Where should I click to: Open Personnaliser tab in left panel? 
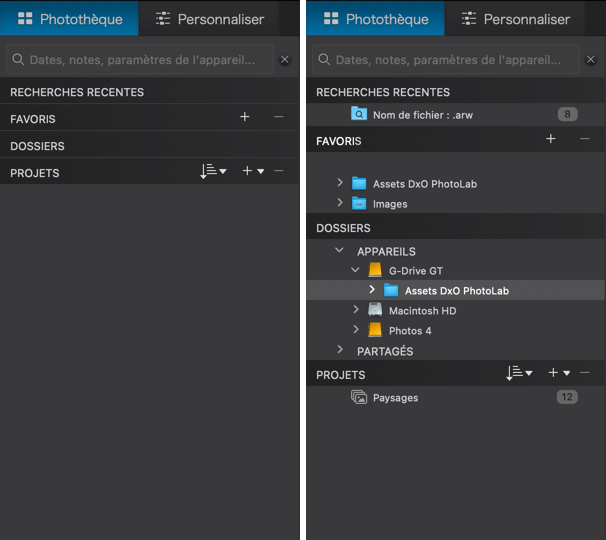point(209,19)
